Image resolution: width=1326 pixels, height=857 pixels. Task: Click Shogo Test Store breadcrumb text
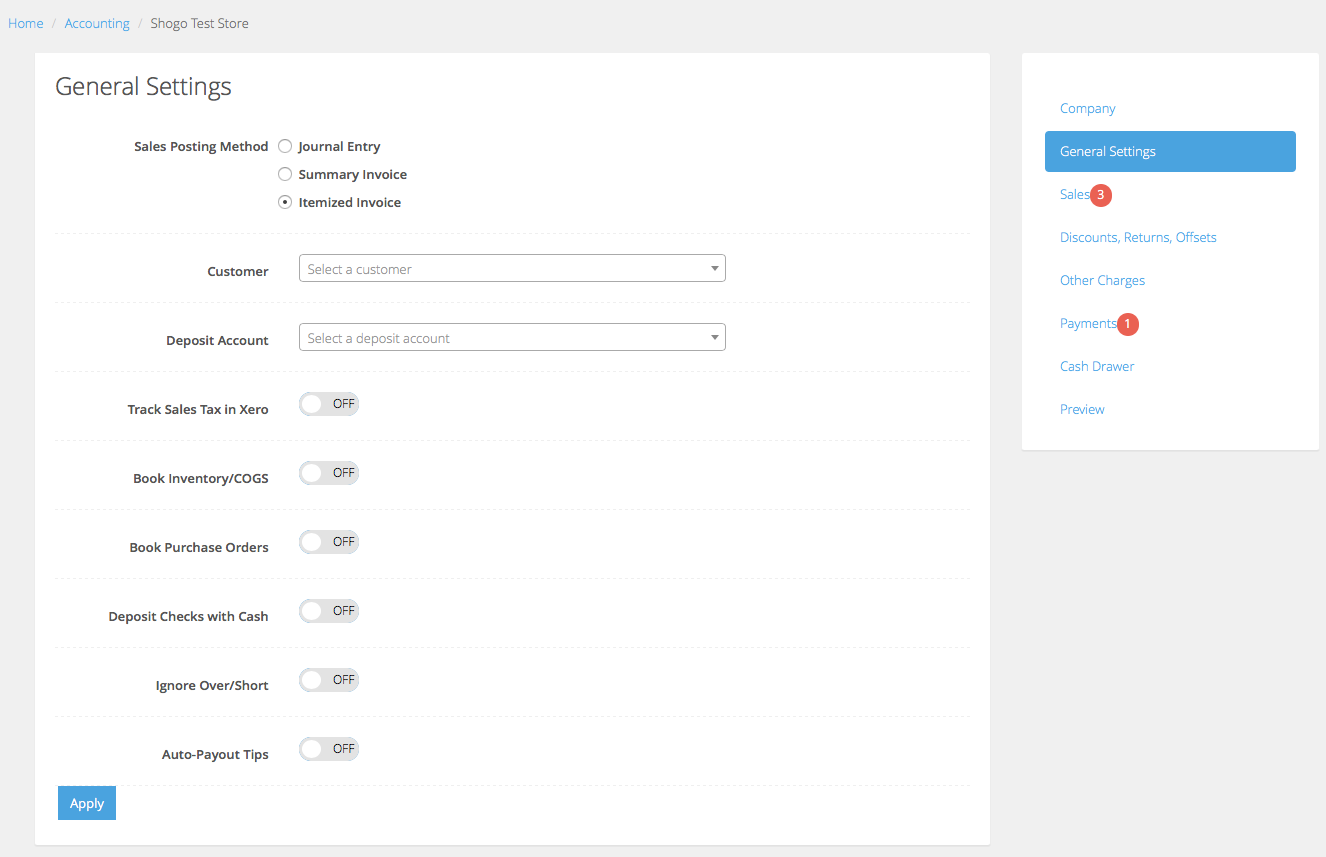(x=199, y=23)
